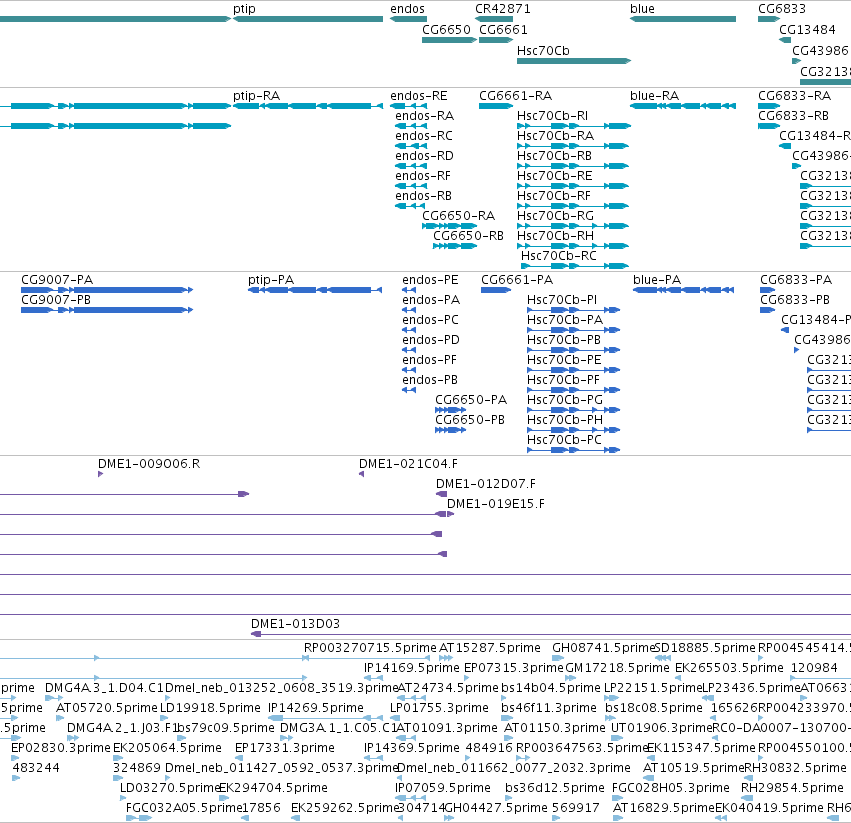Click protein label "Hsc70Cb-PI"
The image size is (851, 823).
(x=562, y=300)
